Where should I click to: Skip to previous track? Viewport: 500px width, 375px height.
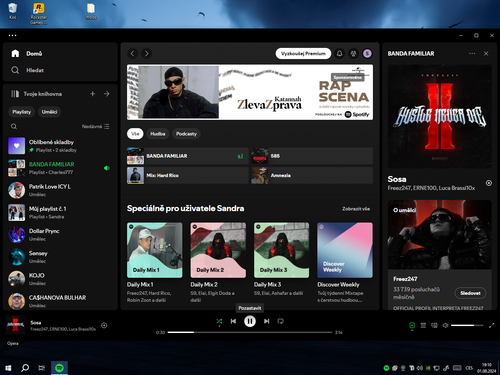(233, 321)
